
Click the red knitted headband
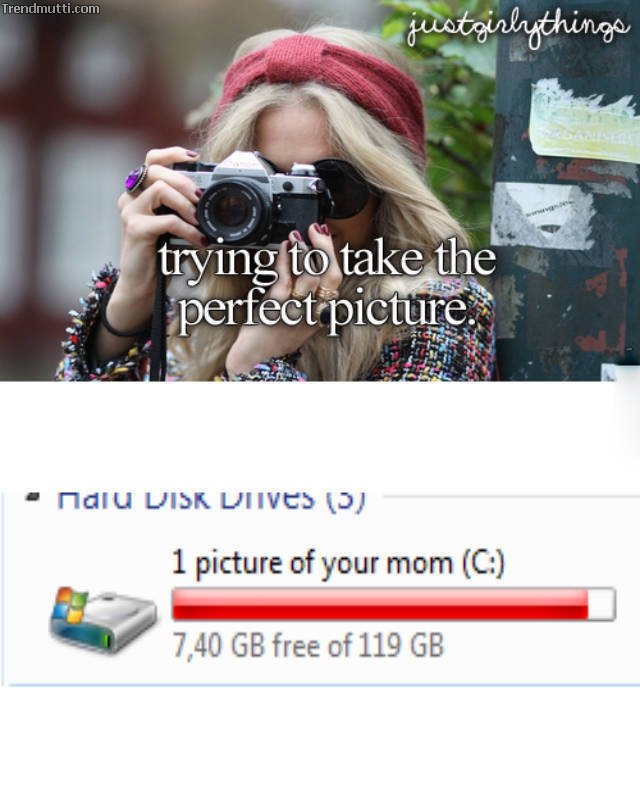coord(323,82)
